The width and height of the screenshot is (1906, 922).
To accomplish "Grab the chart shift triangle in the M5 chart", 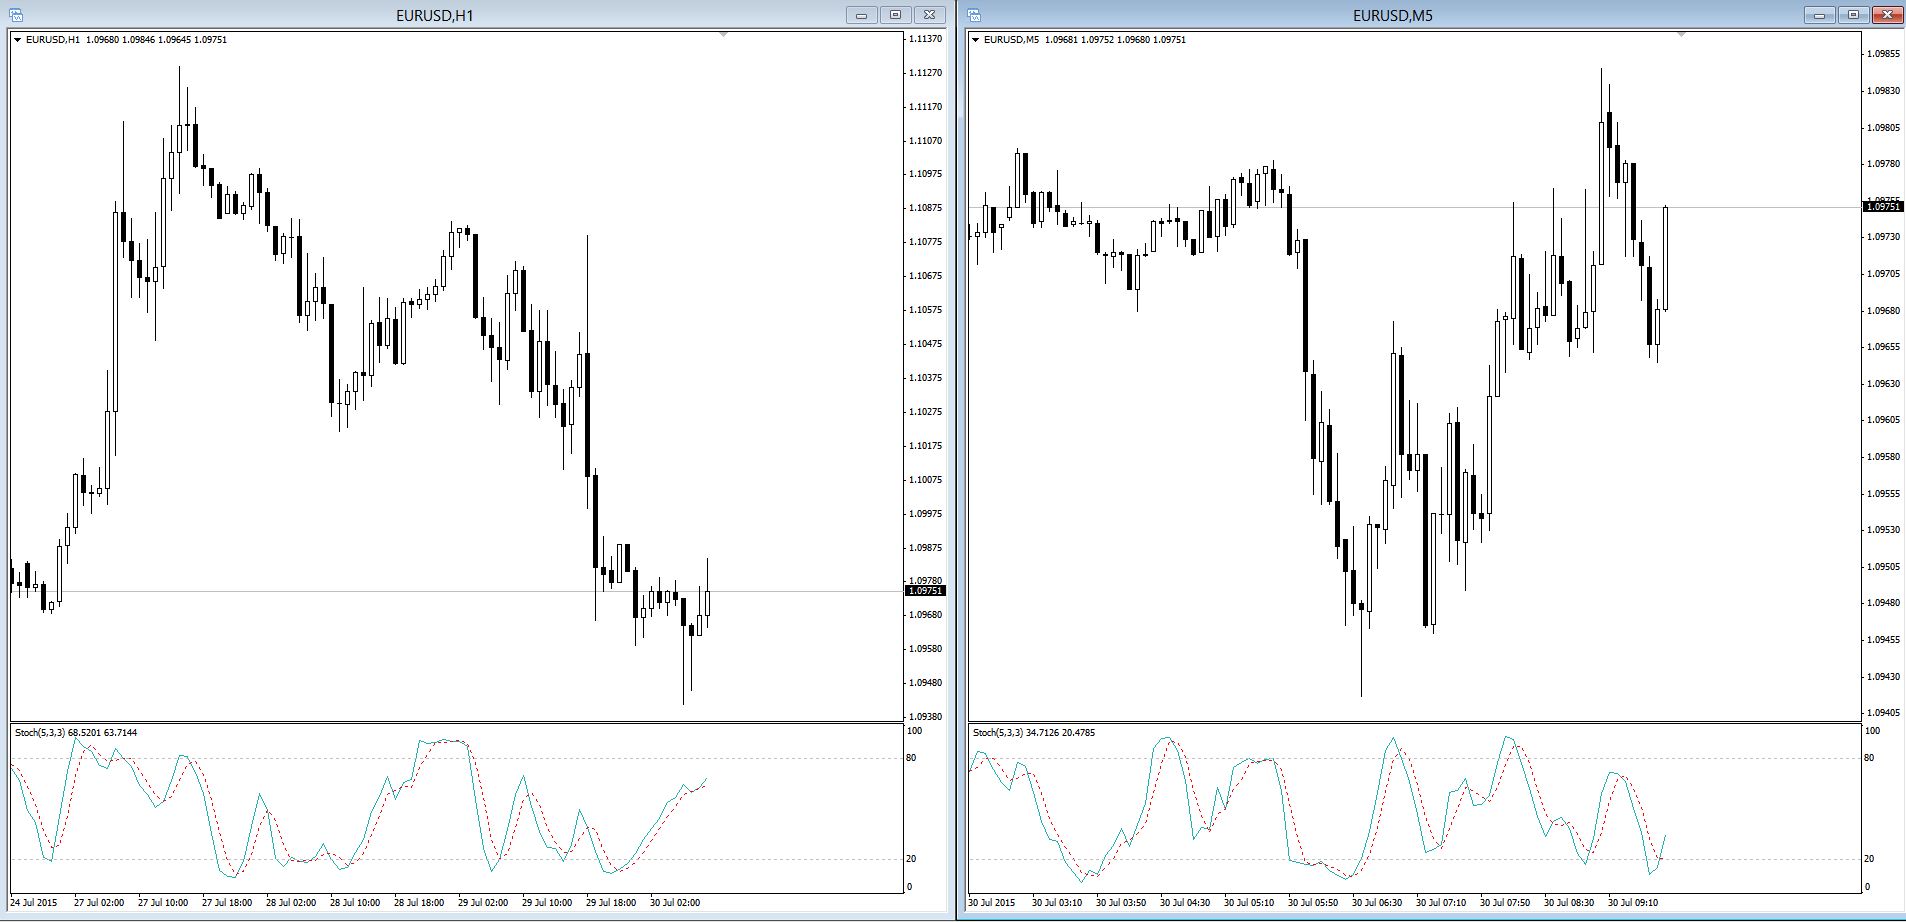I will (x=1682, y=35).
